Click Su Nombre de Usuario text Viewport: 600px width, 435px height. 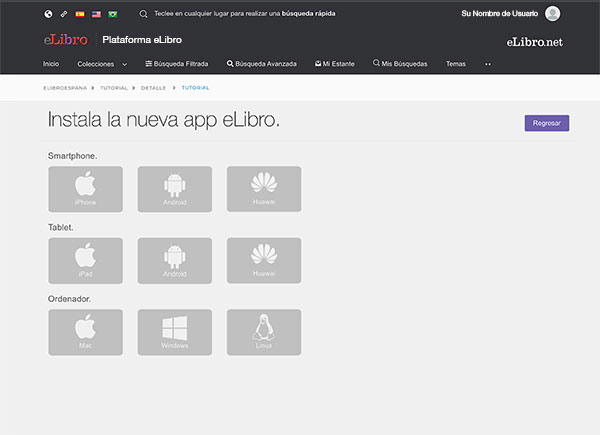click(499, 14)
